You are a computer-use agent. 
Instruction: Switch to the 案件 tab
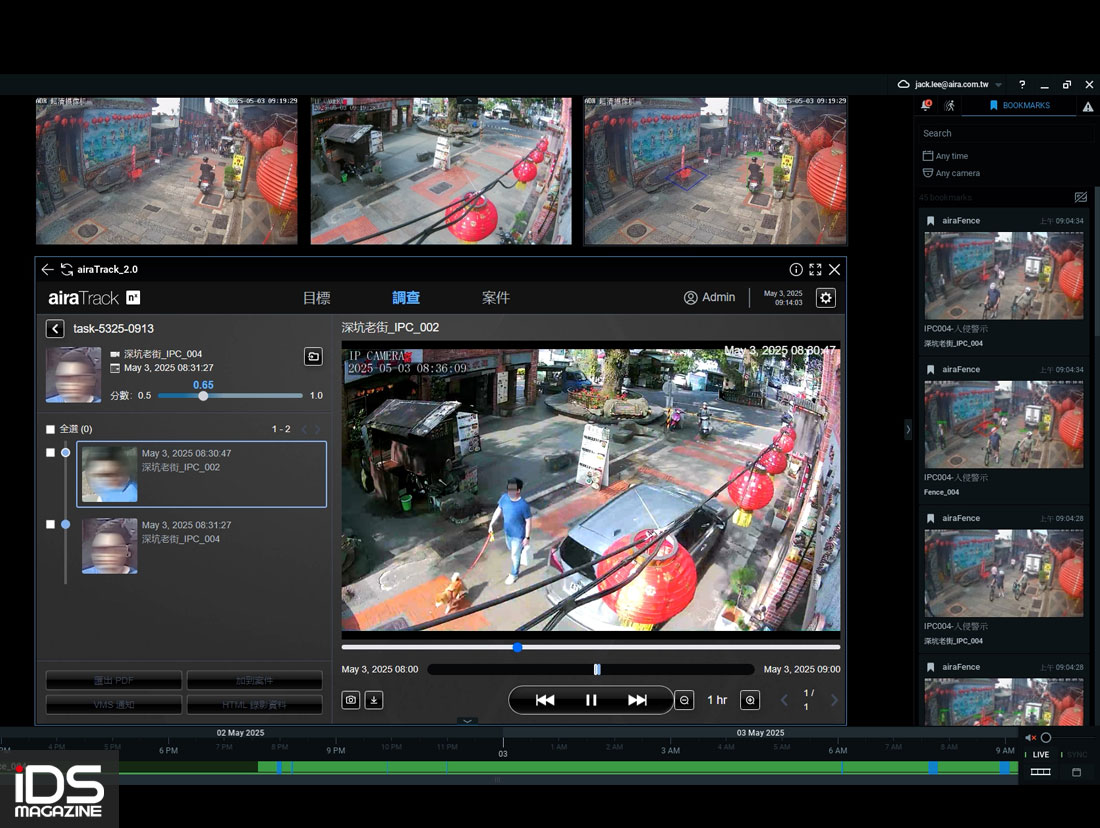pyautogui.click(x=496, y=298)
